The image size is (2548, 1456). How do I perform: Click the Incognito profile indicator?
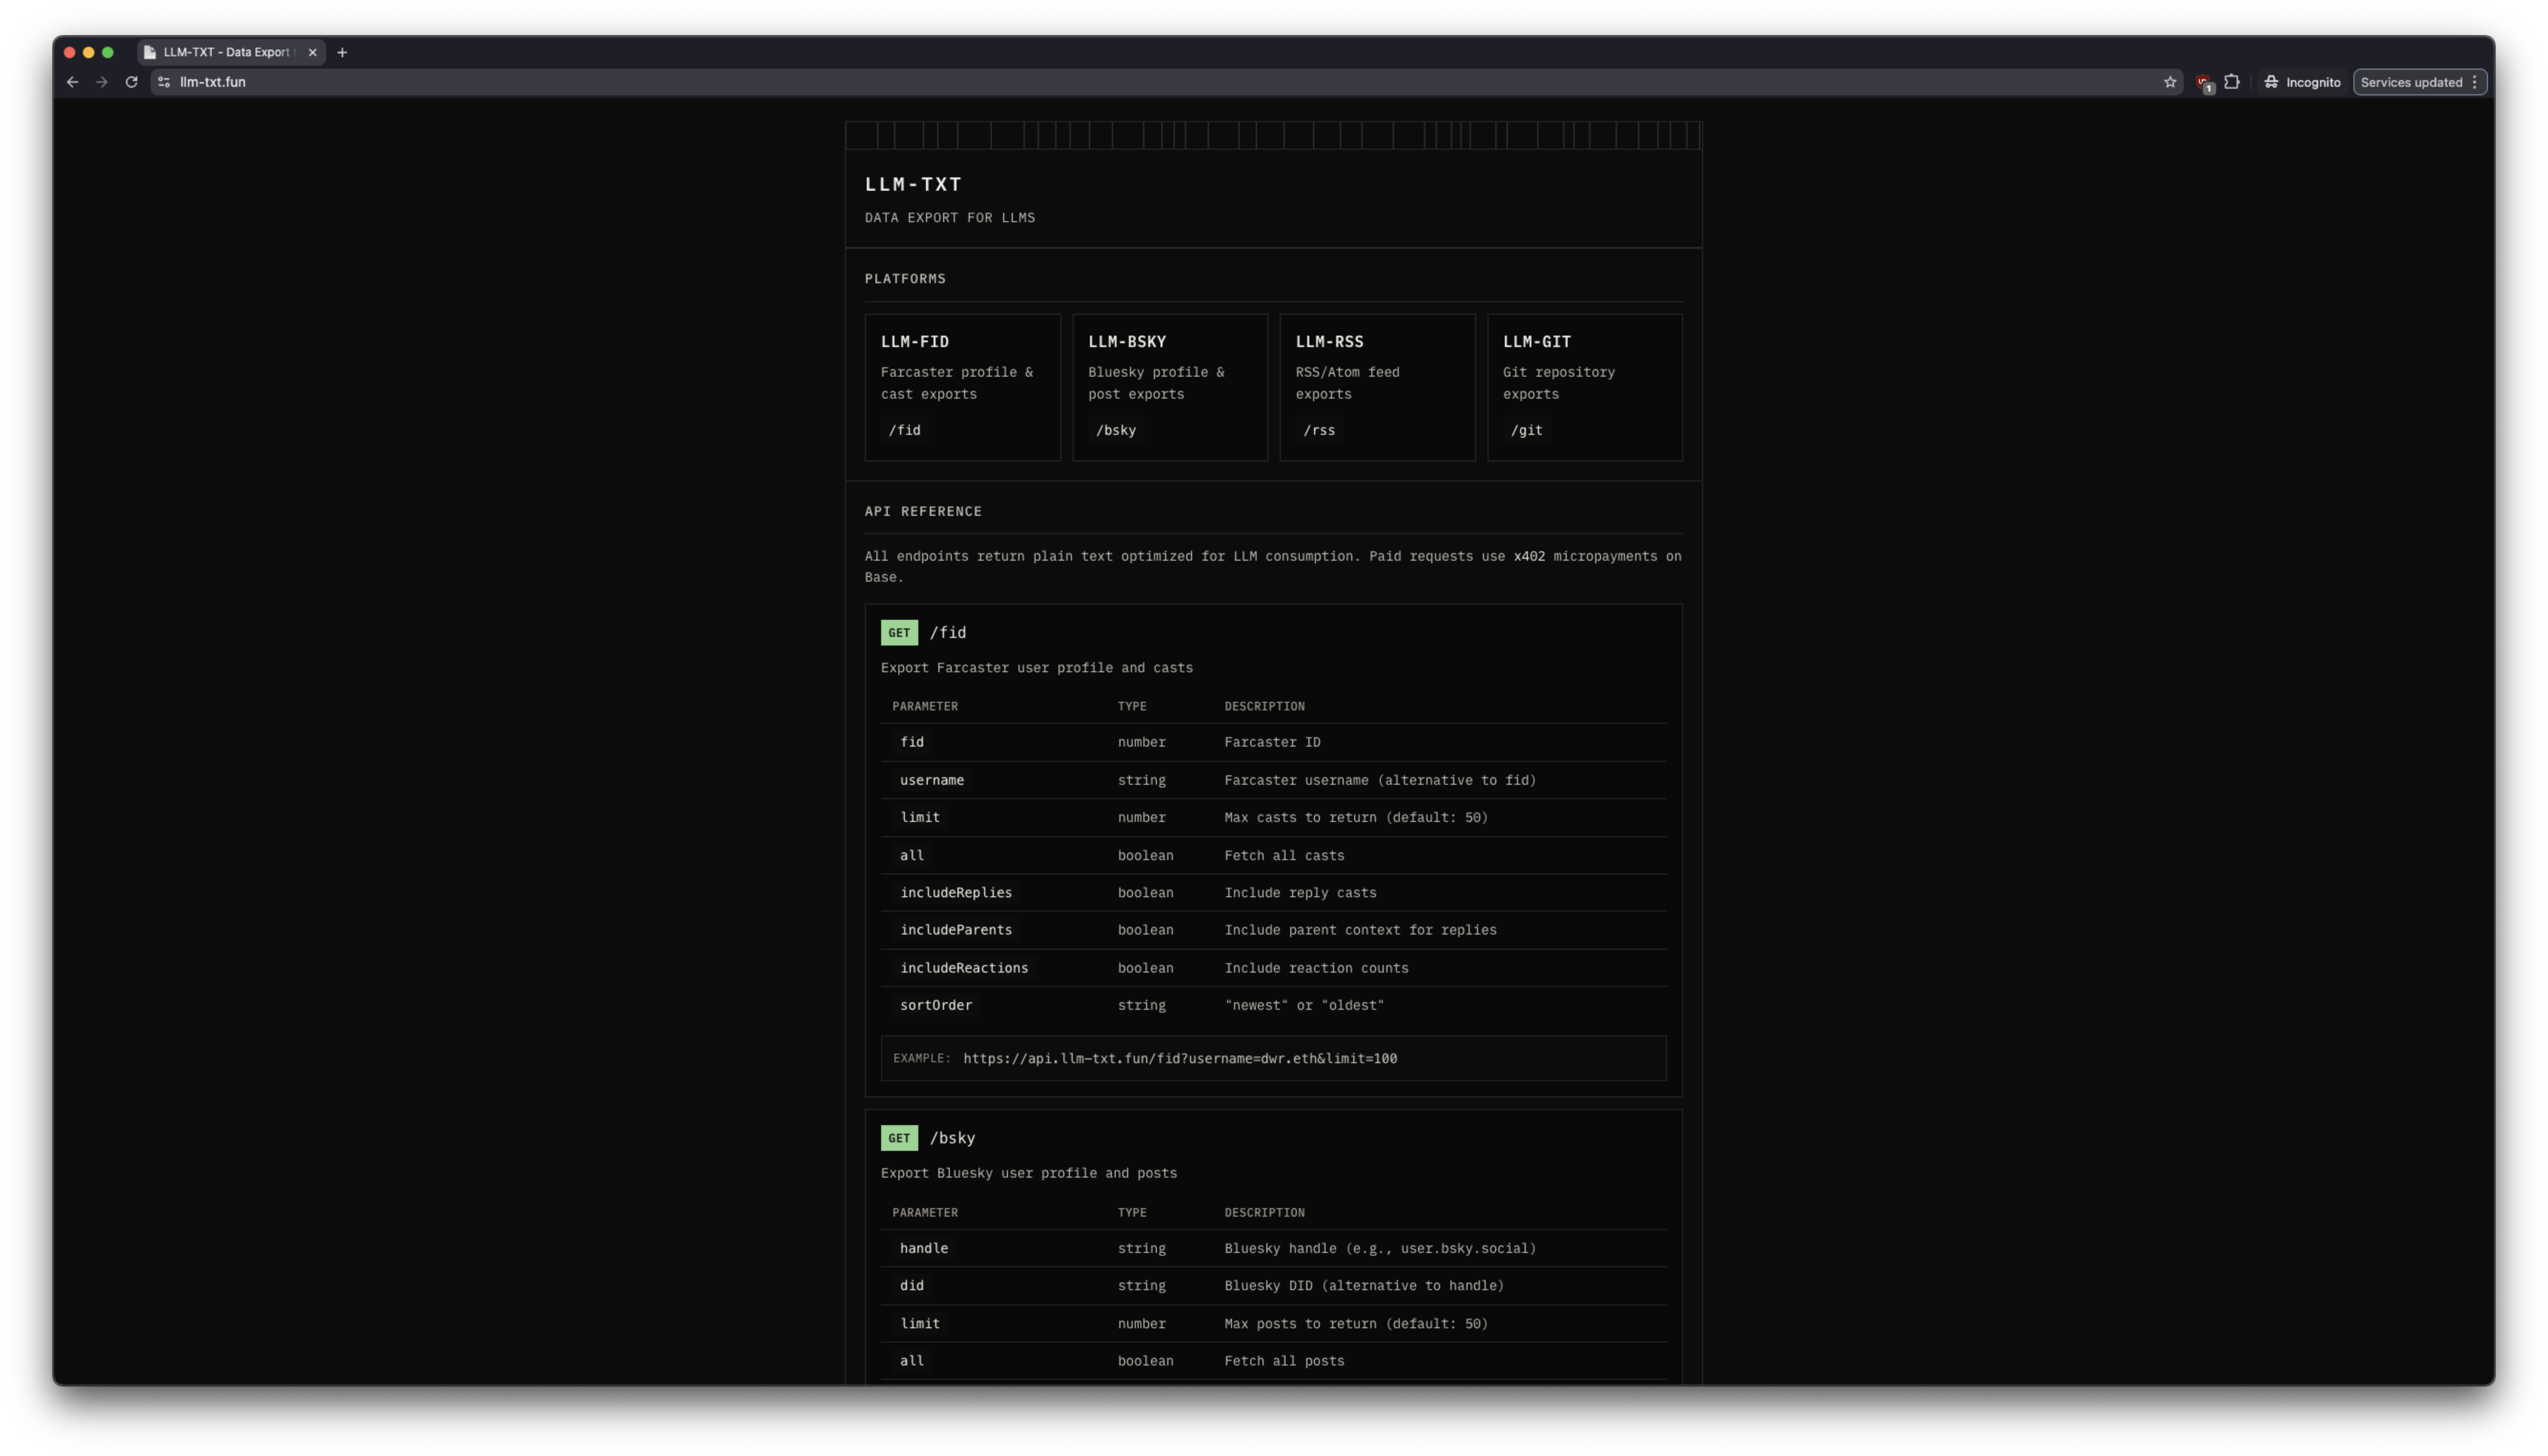click(2301, 82)
